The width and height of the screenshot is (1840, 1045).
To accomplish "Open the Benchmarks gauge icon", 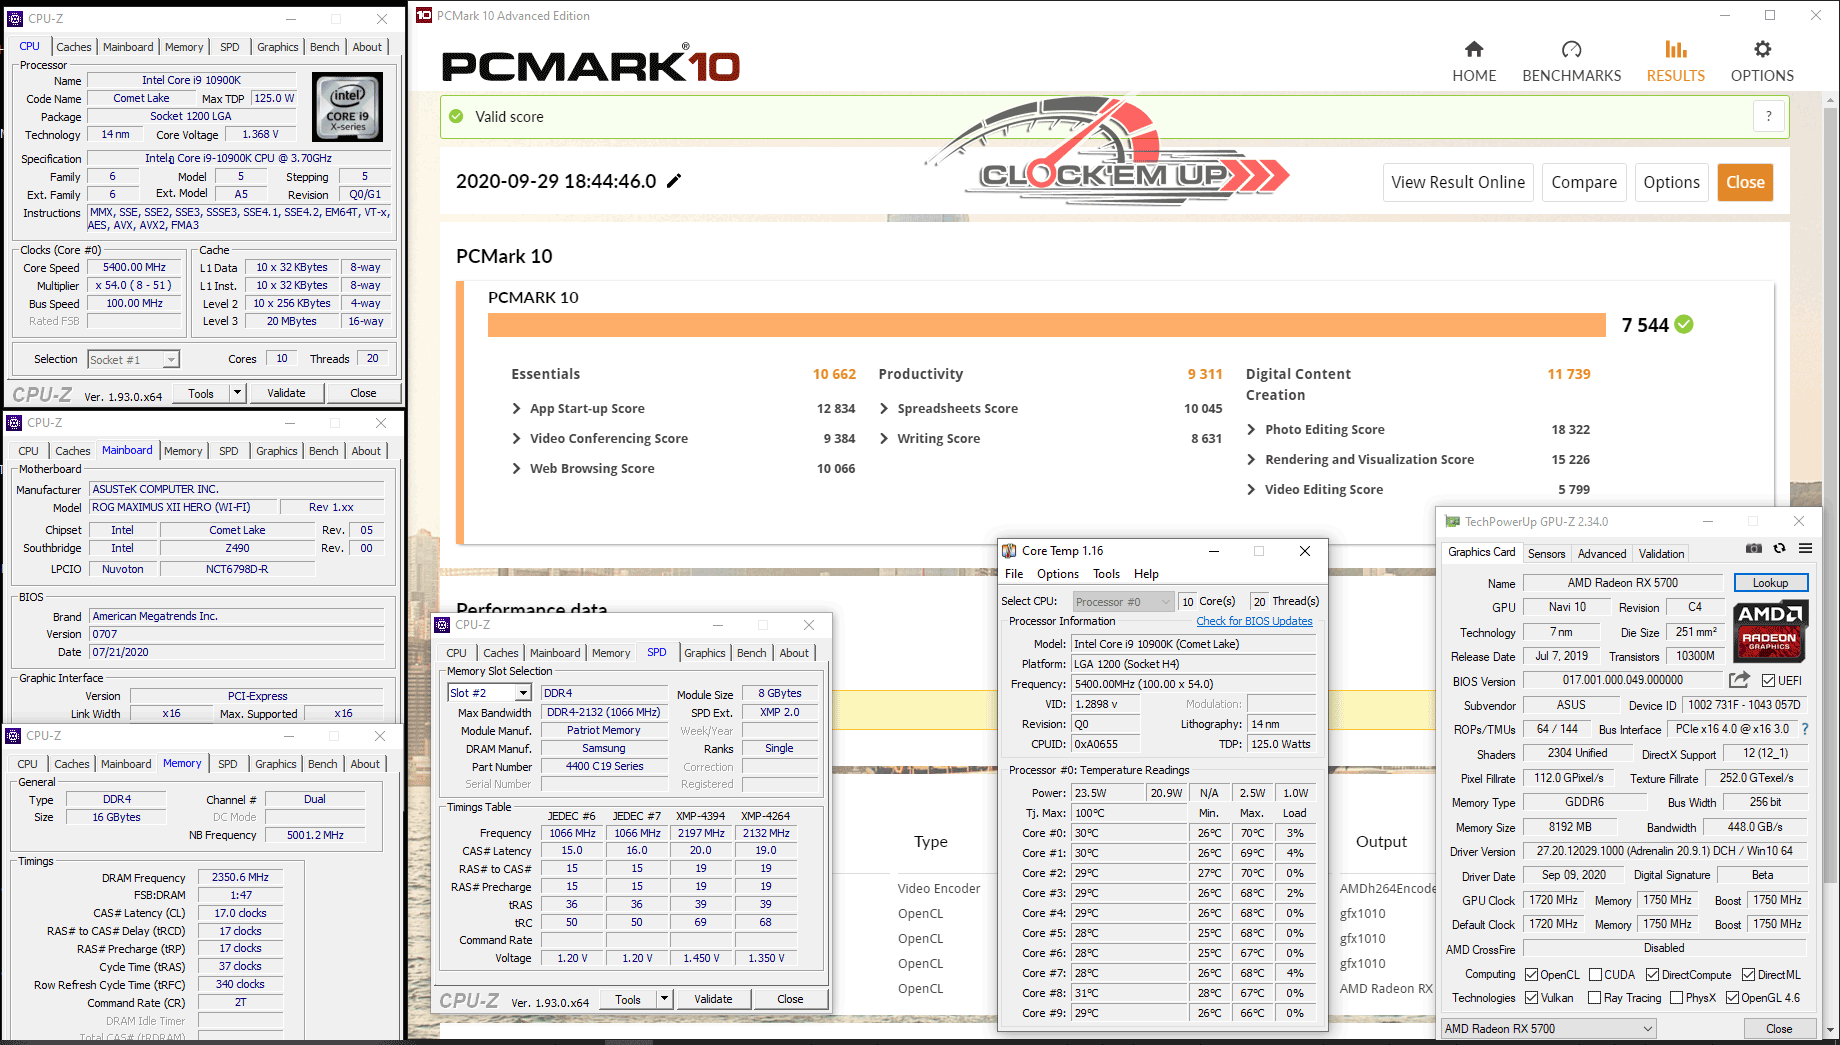I will pyautogui.click(x=1571, y=50).
